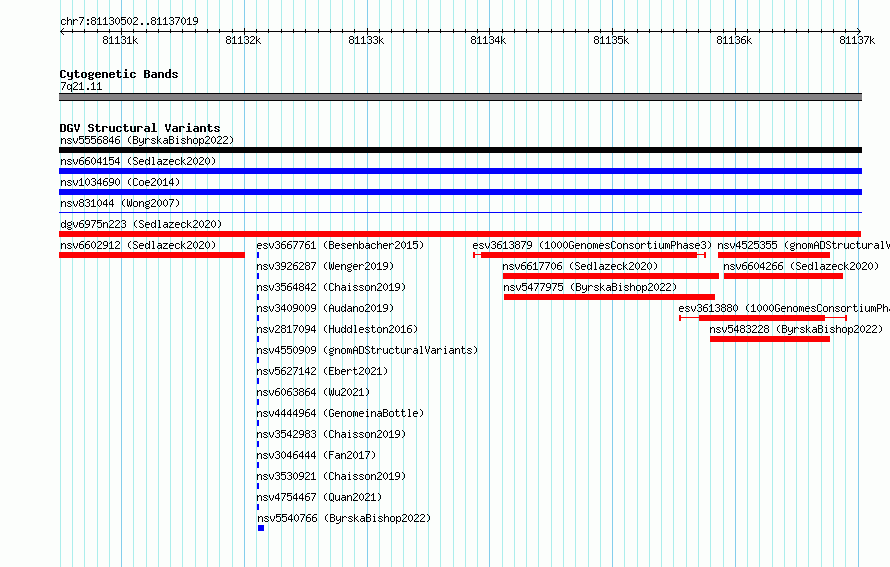Select the black nsv5556846 variant bar
The width and height of the screenshot is (890, 567).
tap(460, 150)
